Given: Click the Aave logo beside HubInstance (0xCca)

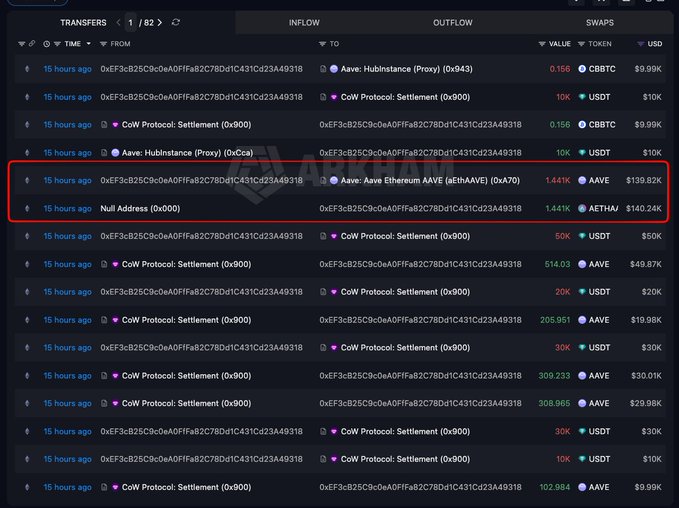Looking at the screenshot, I should click(115, 152).
